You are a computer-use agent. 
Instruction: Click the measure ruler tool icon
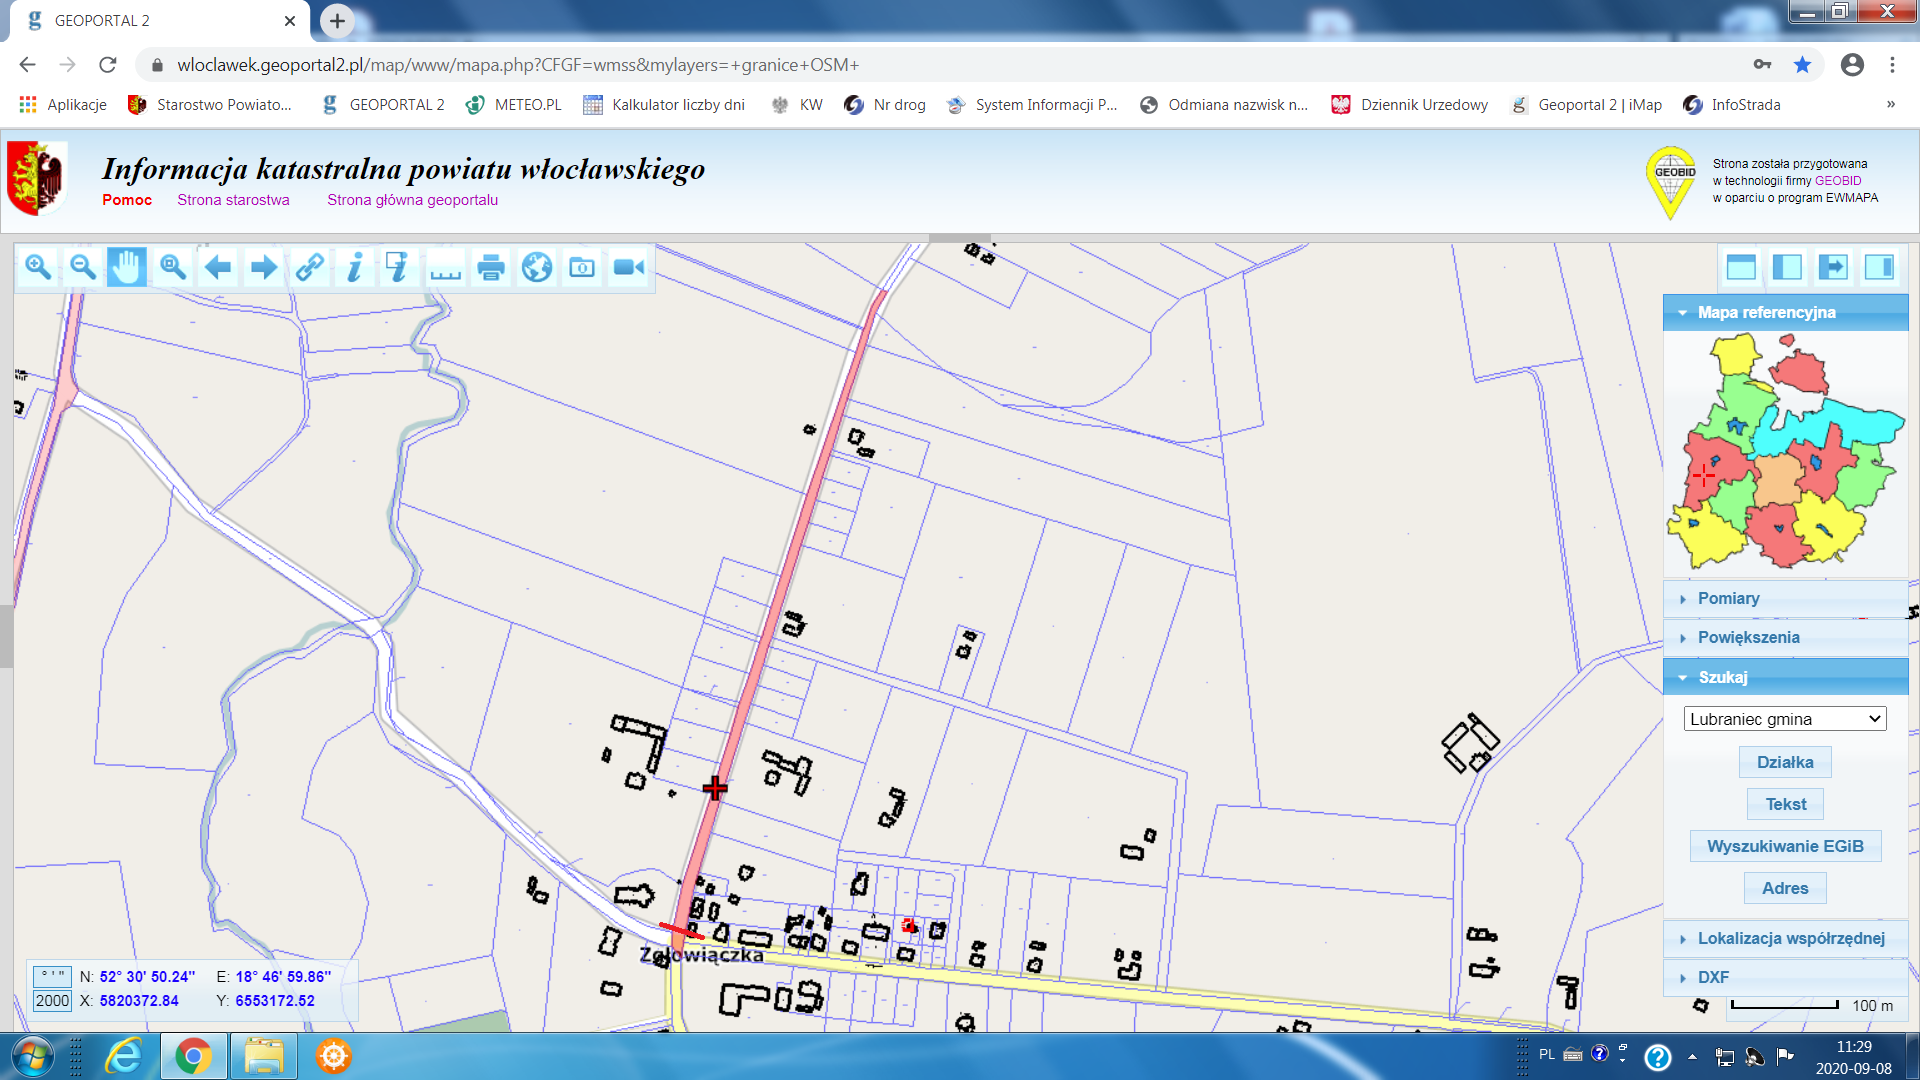pyautogui.click(x=445, y=267)
